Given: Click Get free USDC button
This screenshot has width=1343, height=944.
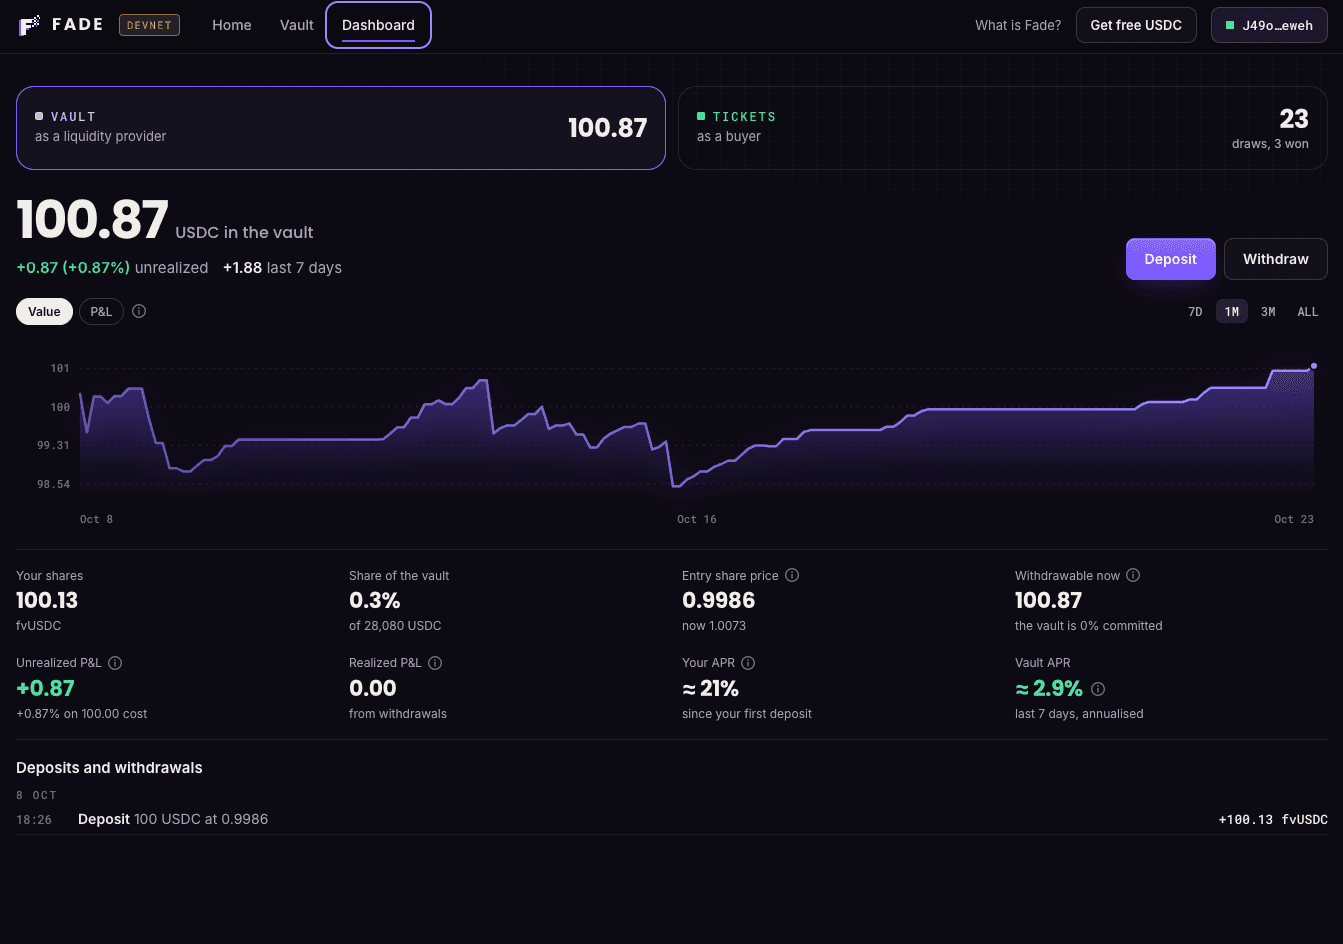Looking at the screenshot, I should (1136, 25).
